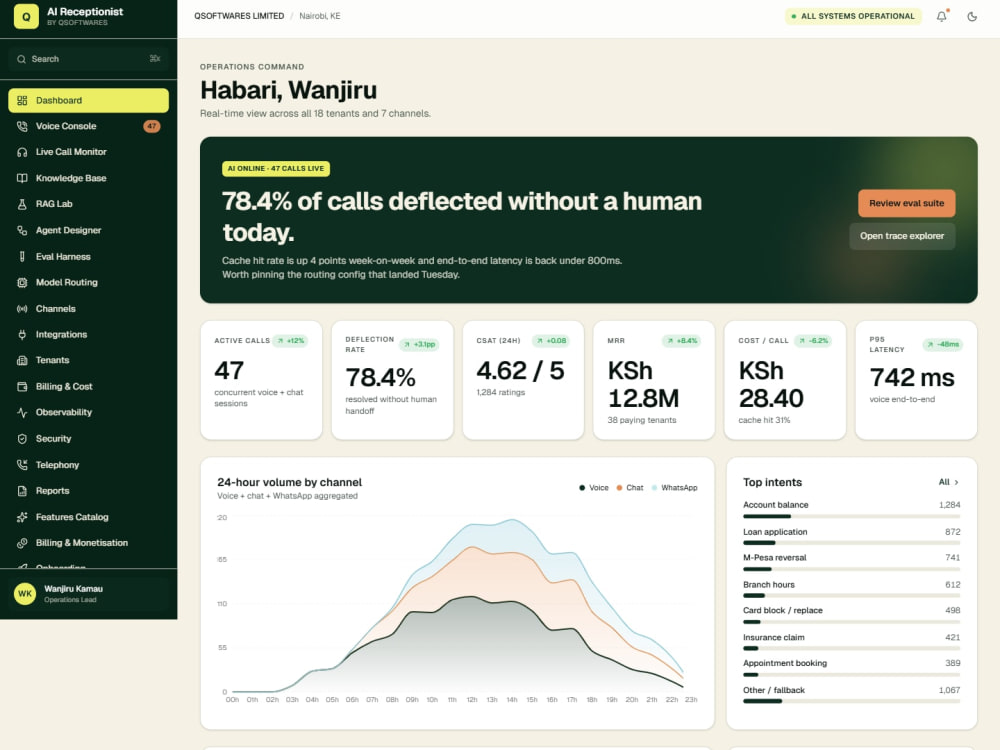Open the P95 Latency metric card
This screenshot has height=750, width=1000.
click(916, 380)
